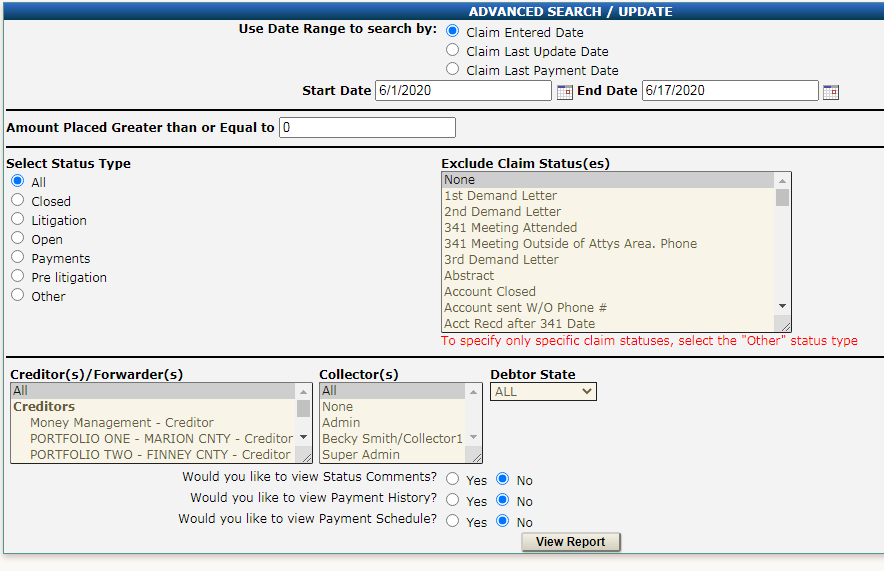Click the Collector list resize handle

coord(475,456)
